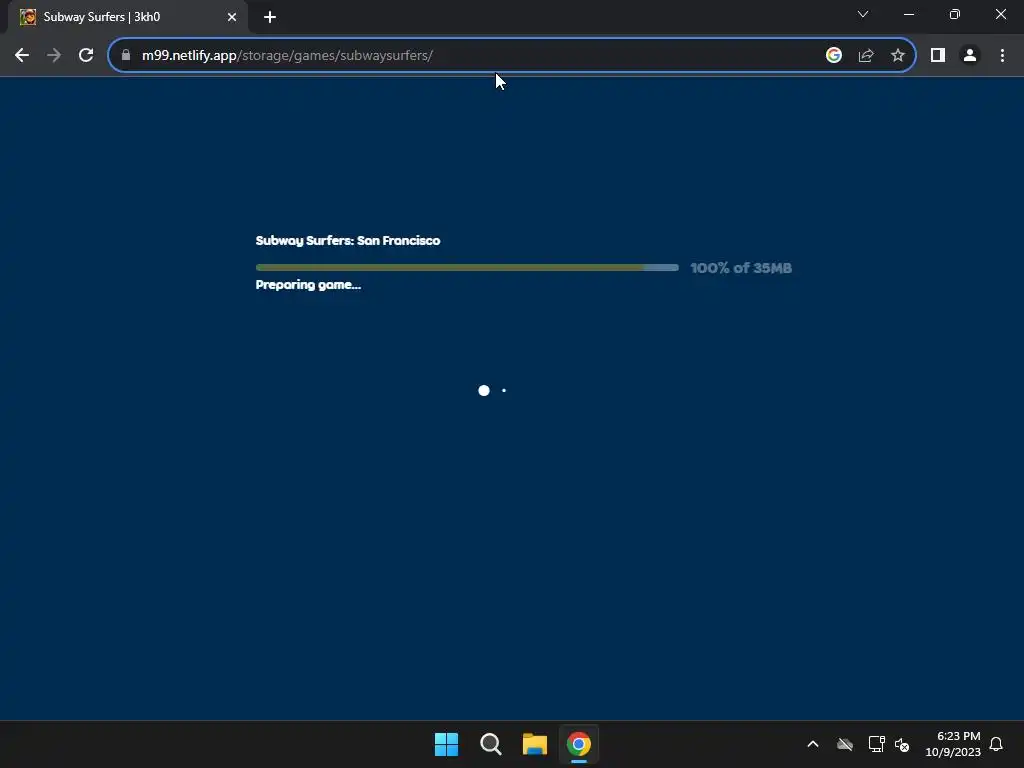Restore down the Chrome window
The width and height of the screenshot is (1024, 768).
coord(955,14)
